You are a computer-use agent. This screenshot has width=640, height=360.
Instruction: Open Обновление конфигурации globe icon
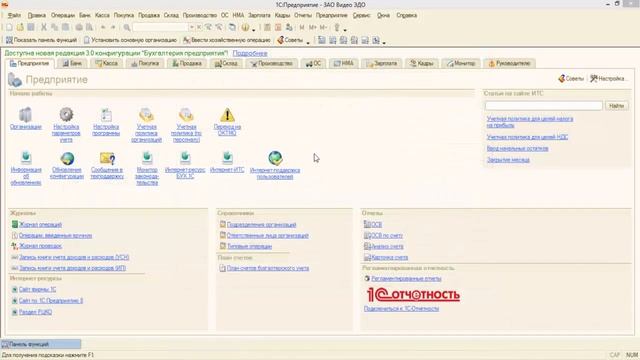[67, 158]
